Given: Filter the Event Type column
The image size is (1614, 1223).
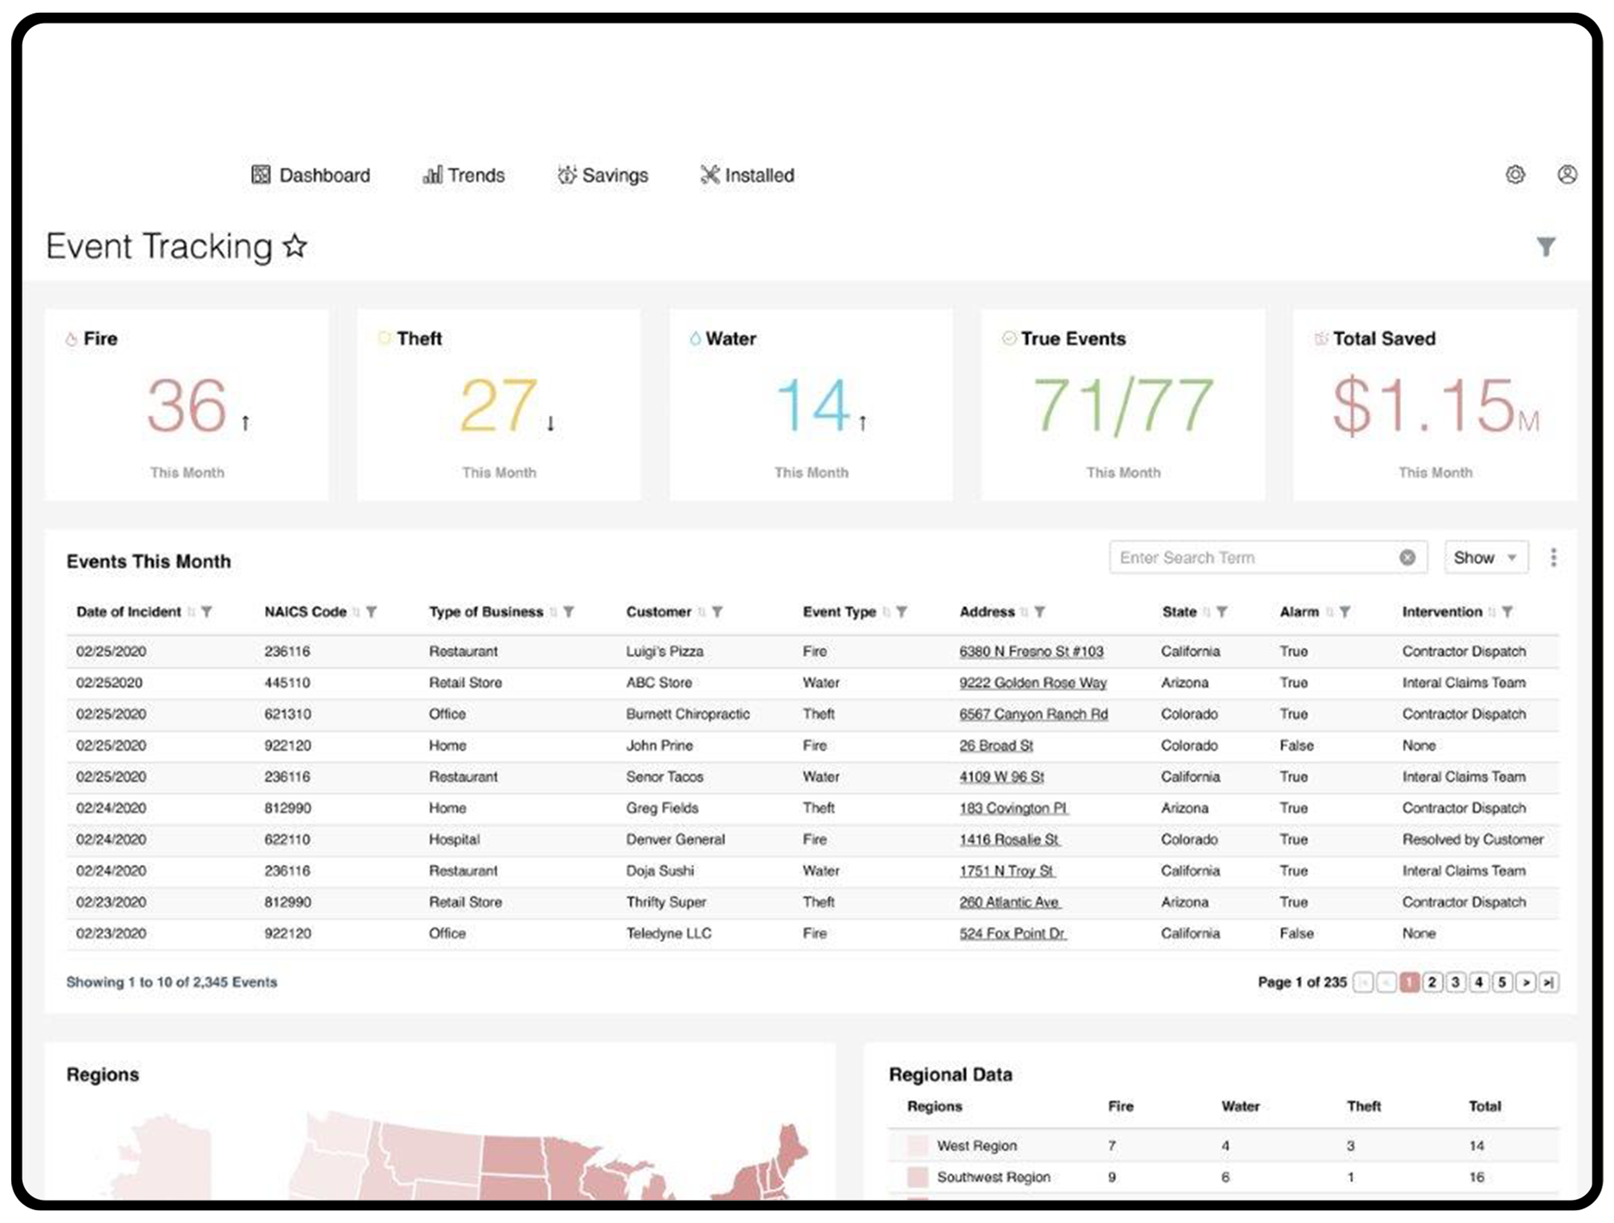Looking at the screenshot, I should pos(901,612).
